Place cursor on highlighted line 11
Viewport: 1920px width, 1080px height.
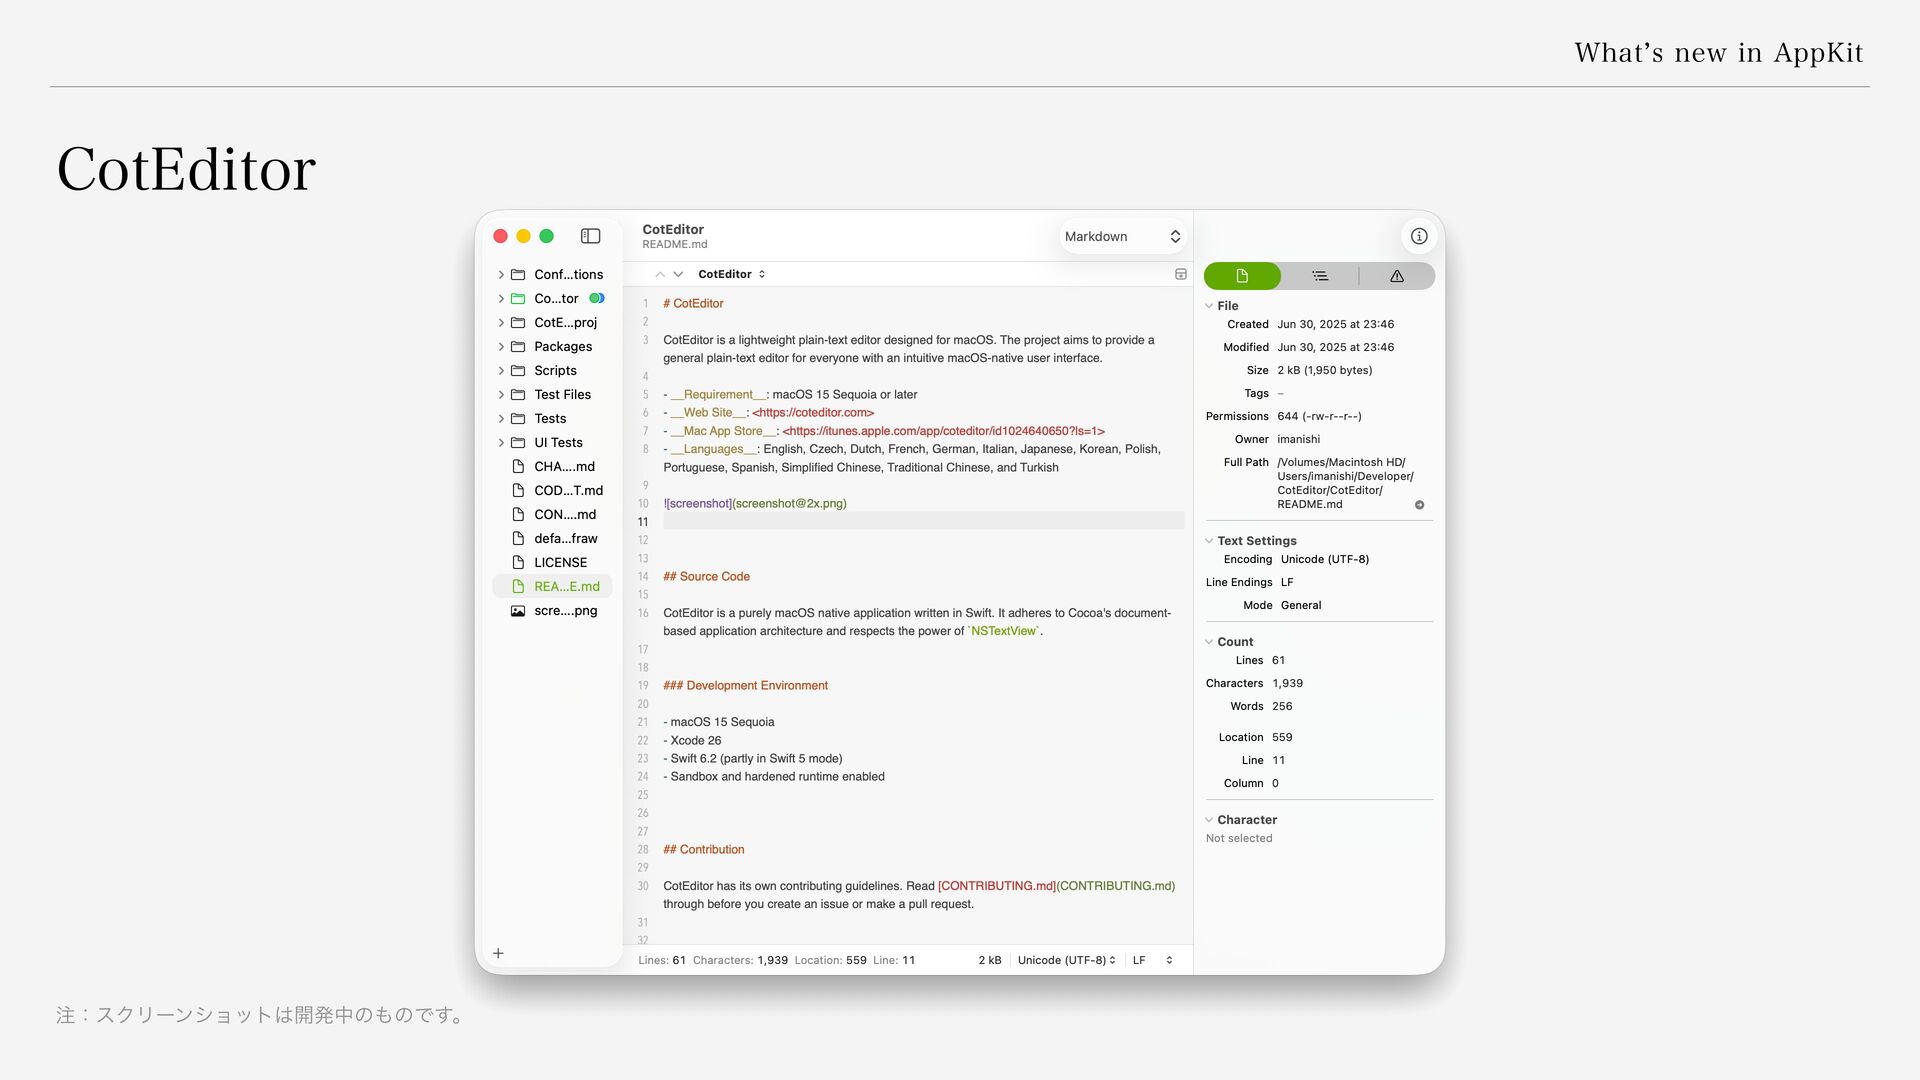923,522
